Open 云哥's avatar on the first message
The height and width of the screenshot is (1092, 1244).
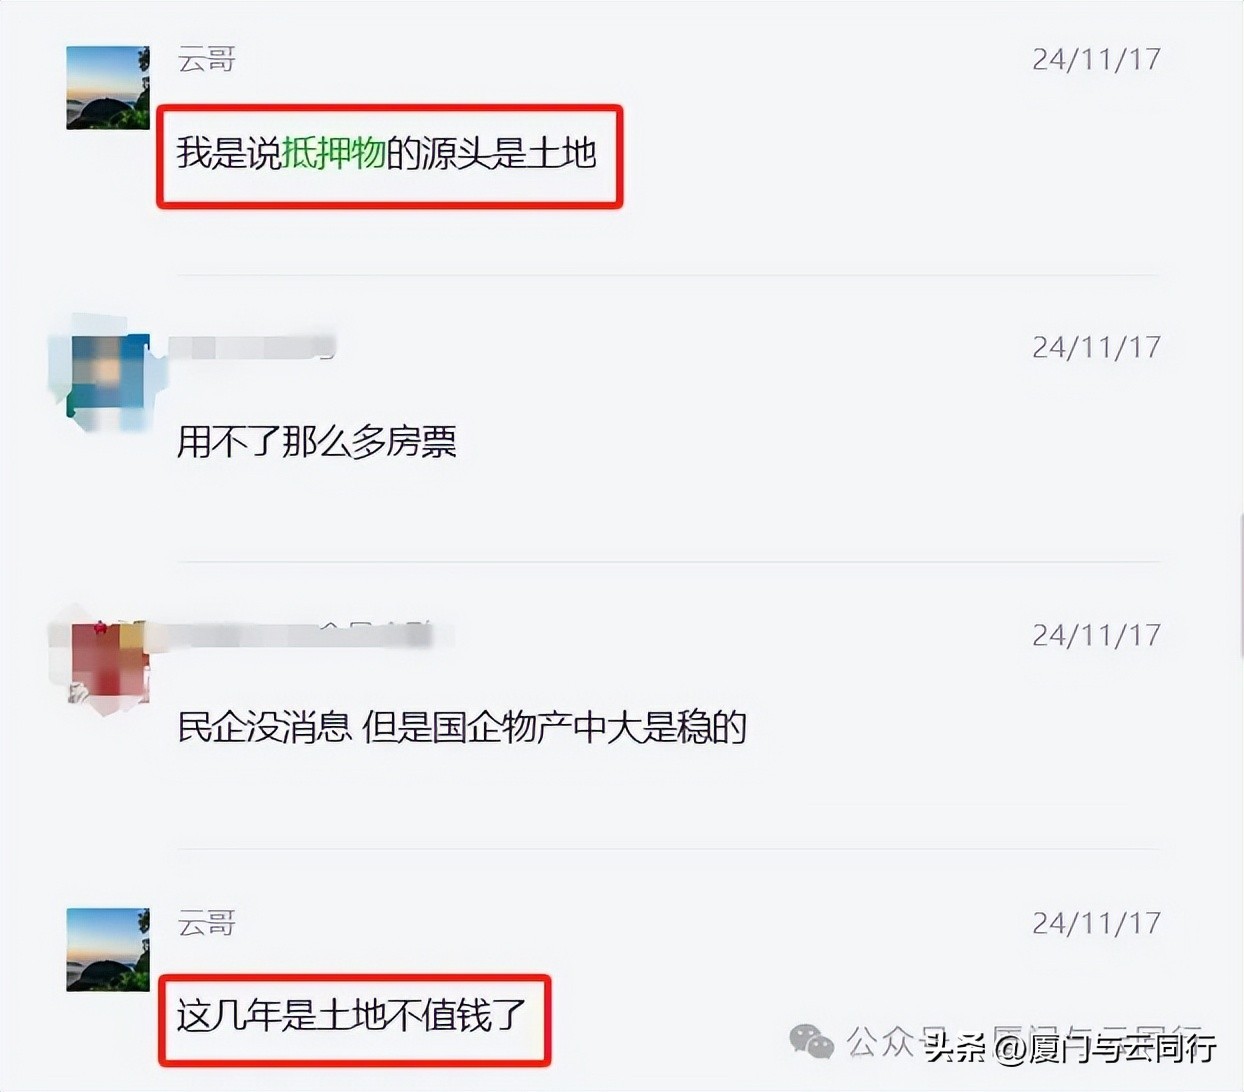[x=108, y=88]
